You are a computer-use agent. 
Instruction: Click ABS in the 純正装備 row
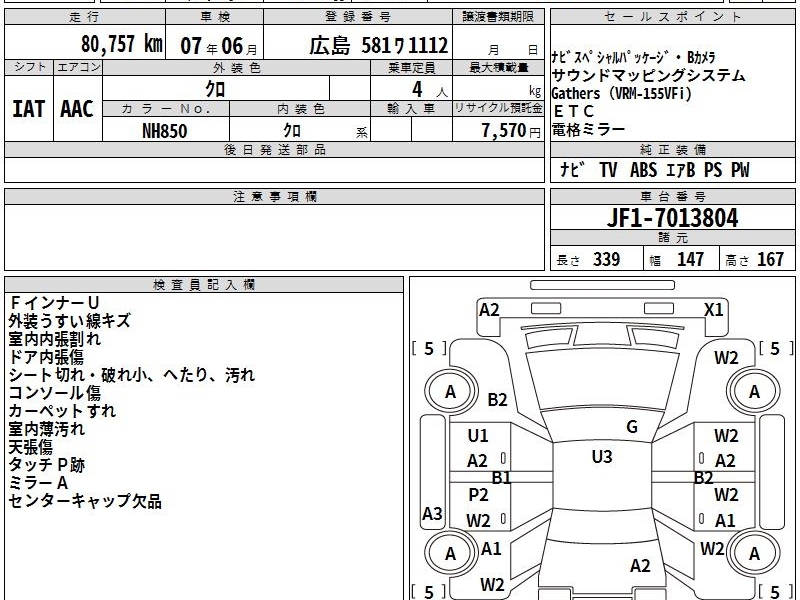pos(643,170)
